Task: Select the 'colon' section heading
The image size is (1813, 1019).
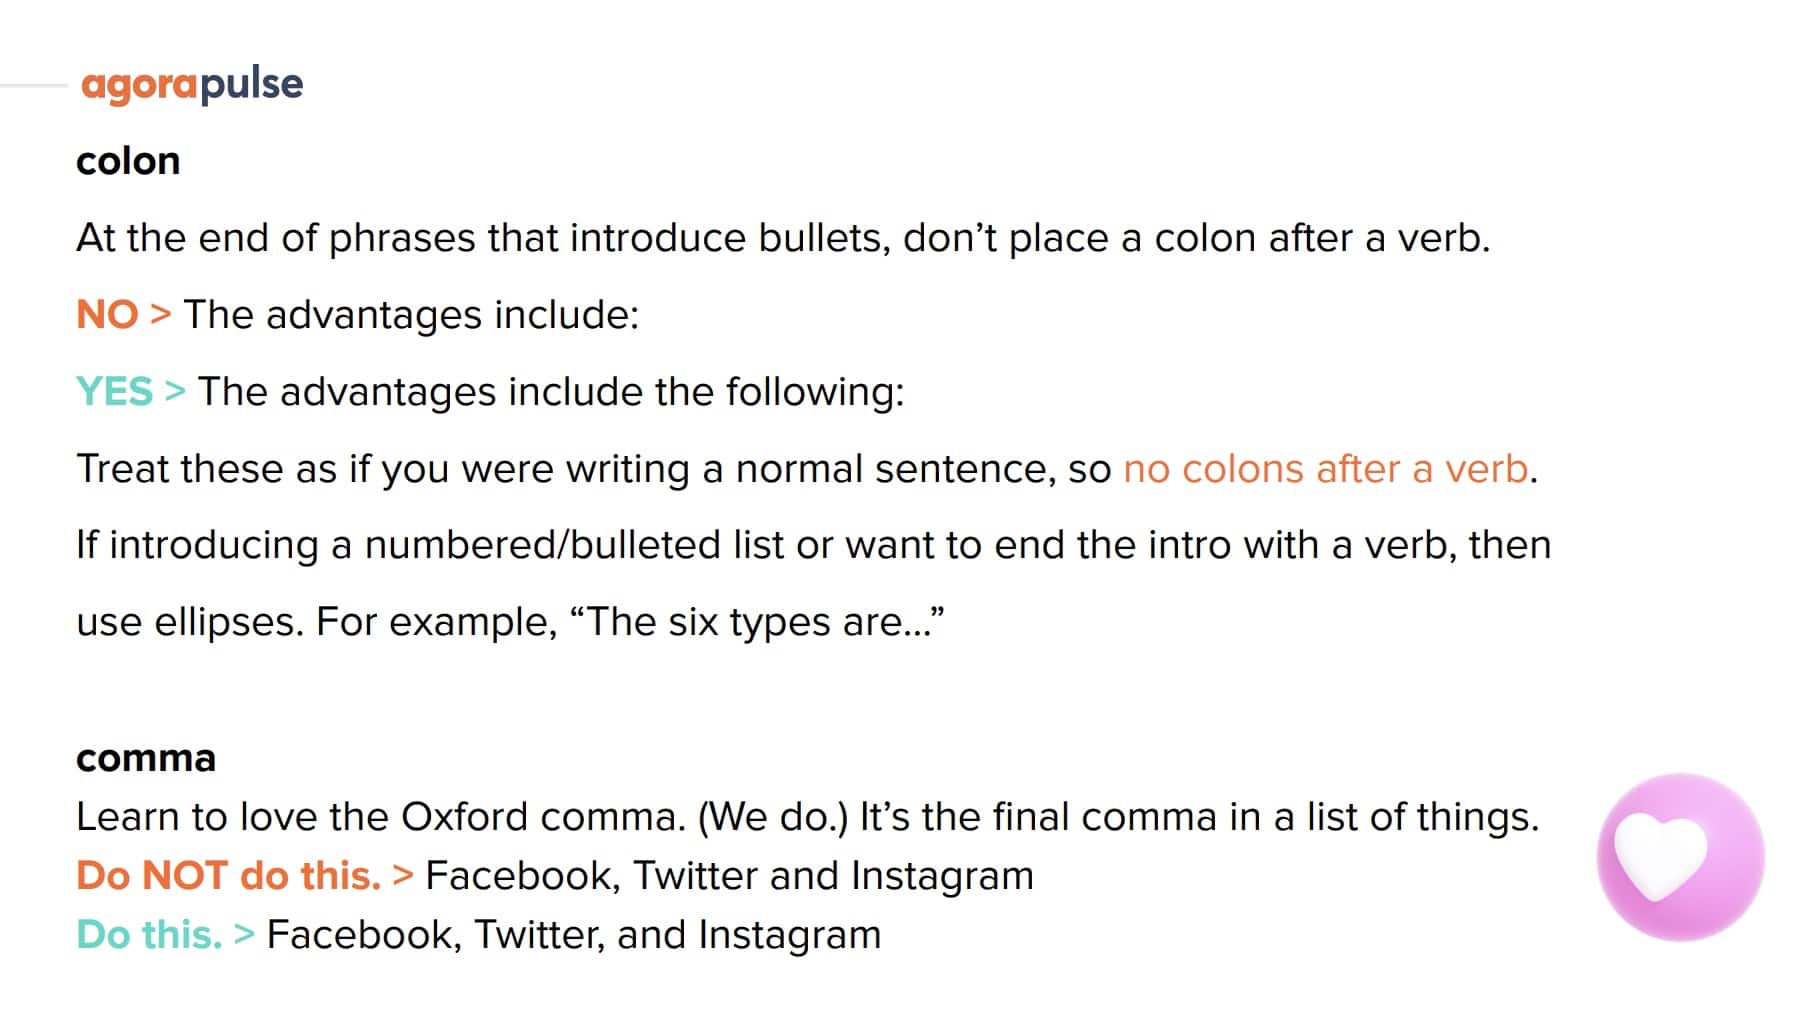Action: pos(128,162)
